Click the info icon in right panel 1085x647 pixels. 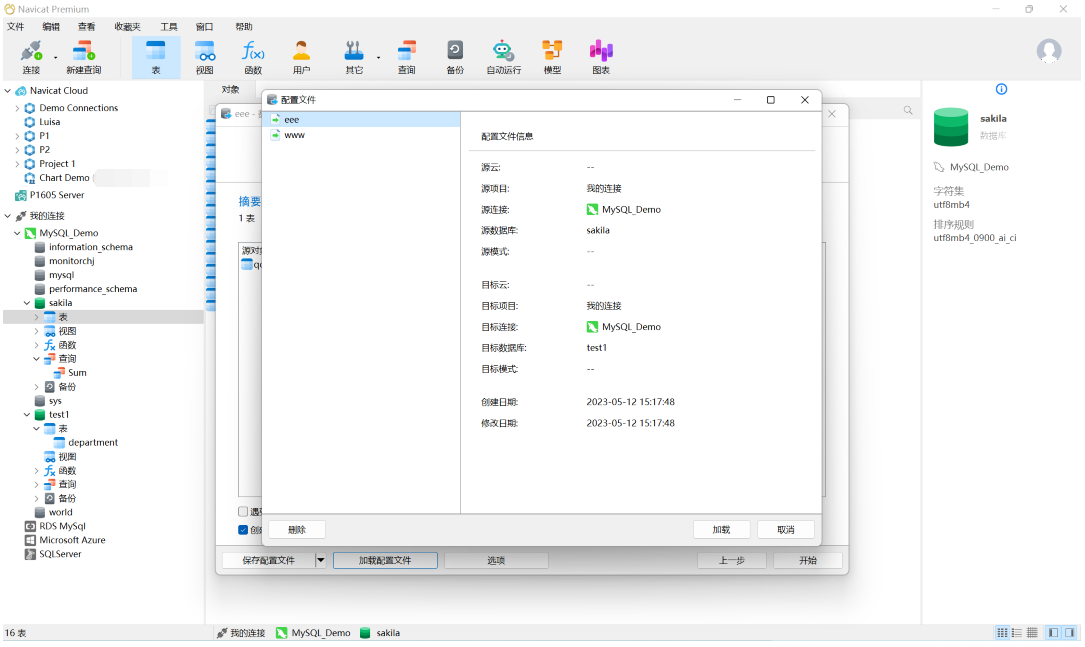coord(1001,89)
